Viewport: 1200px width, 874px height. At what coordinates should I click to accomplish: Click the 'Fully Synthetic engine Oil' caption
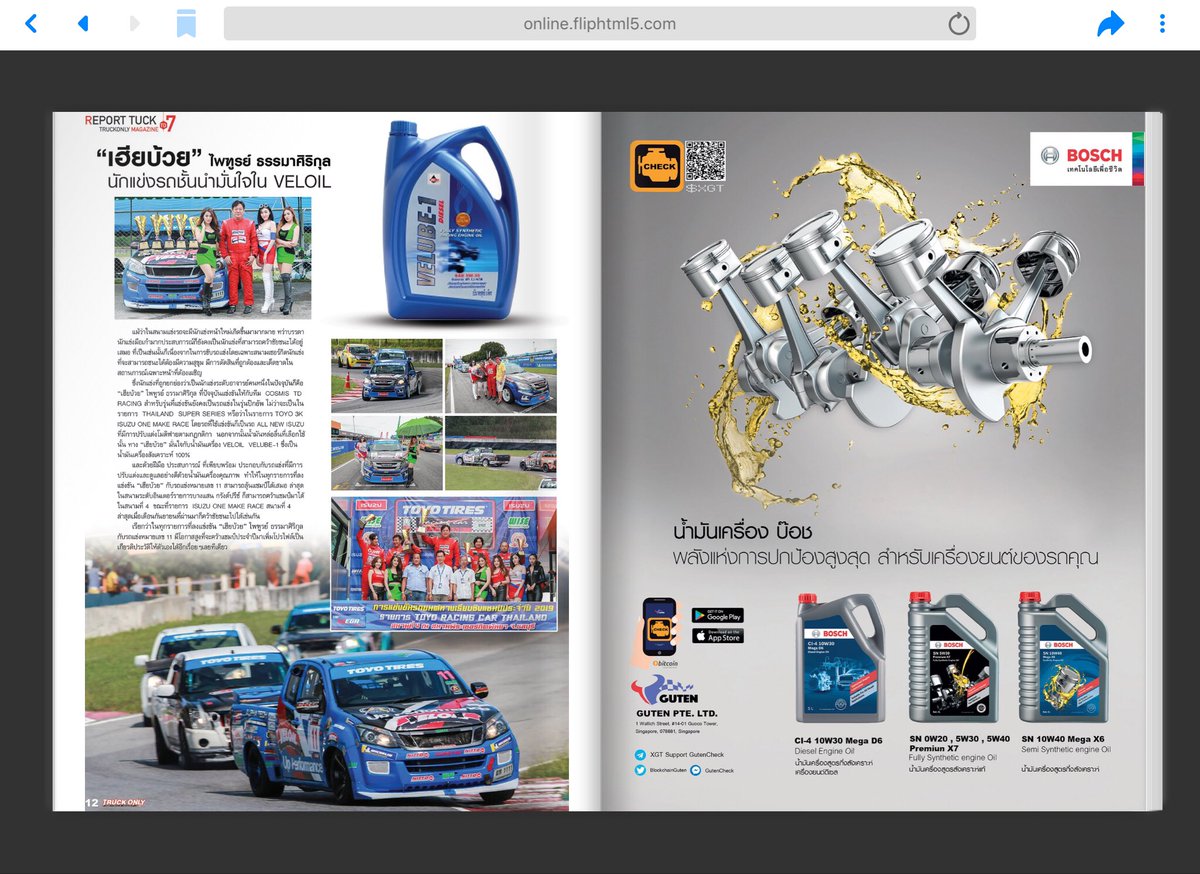[x=952, y=759]
